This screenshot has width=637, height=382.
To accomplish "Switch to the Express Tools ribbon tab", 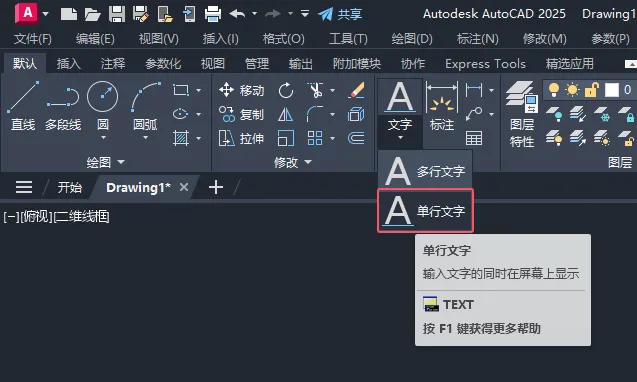I will pos(485,63).
